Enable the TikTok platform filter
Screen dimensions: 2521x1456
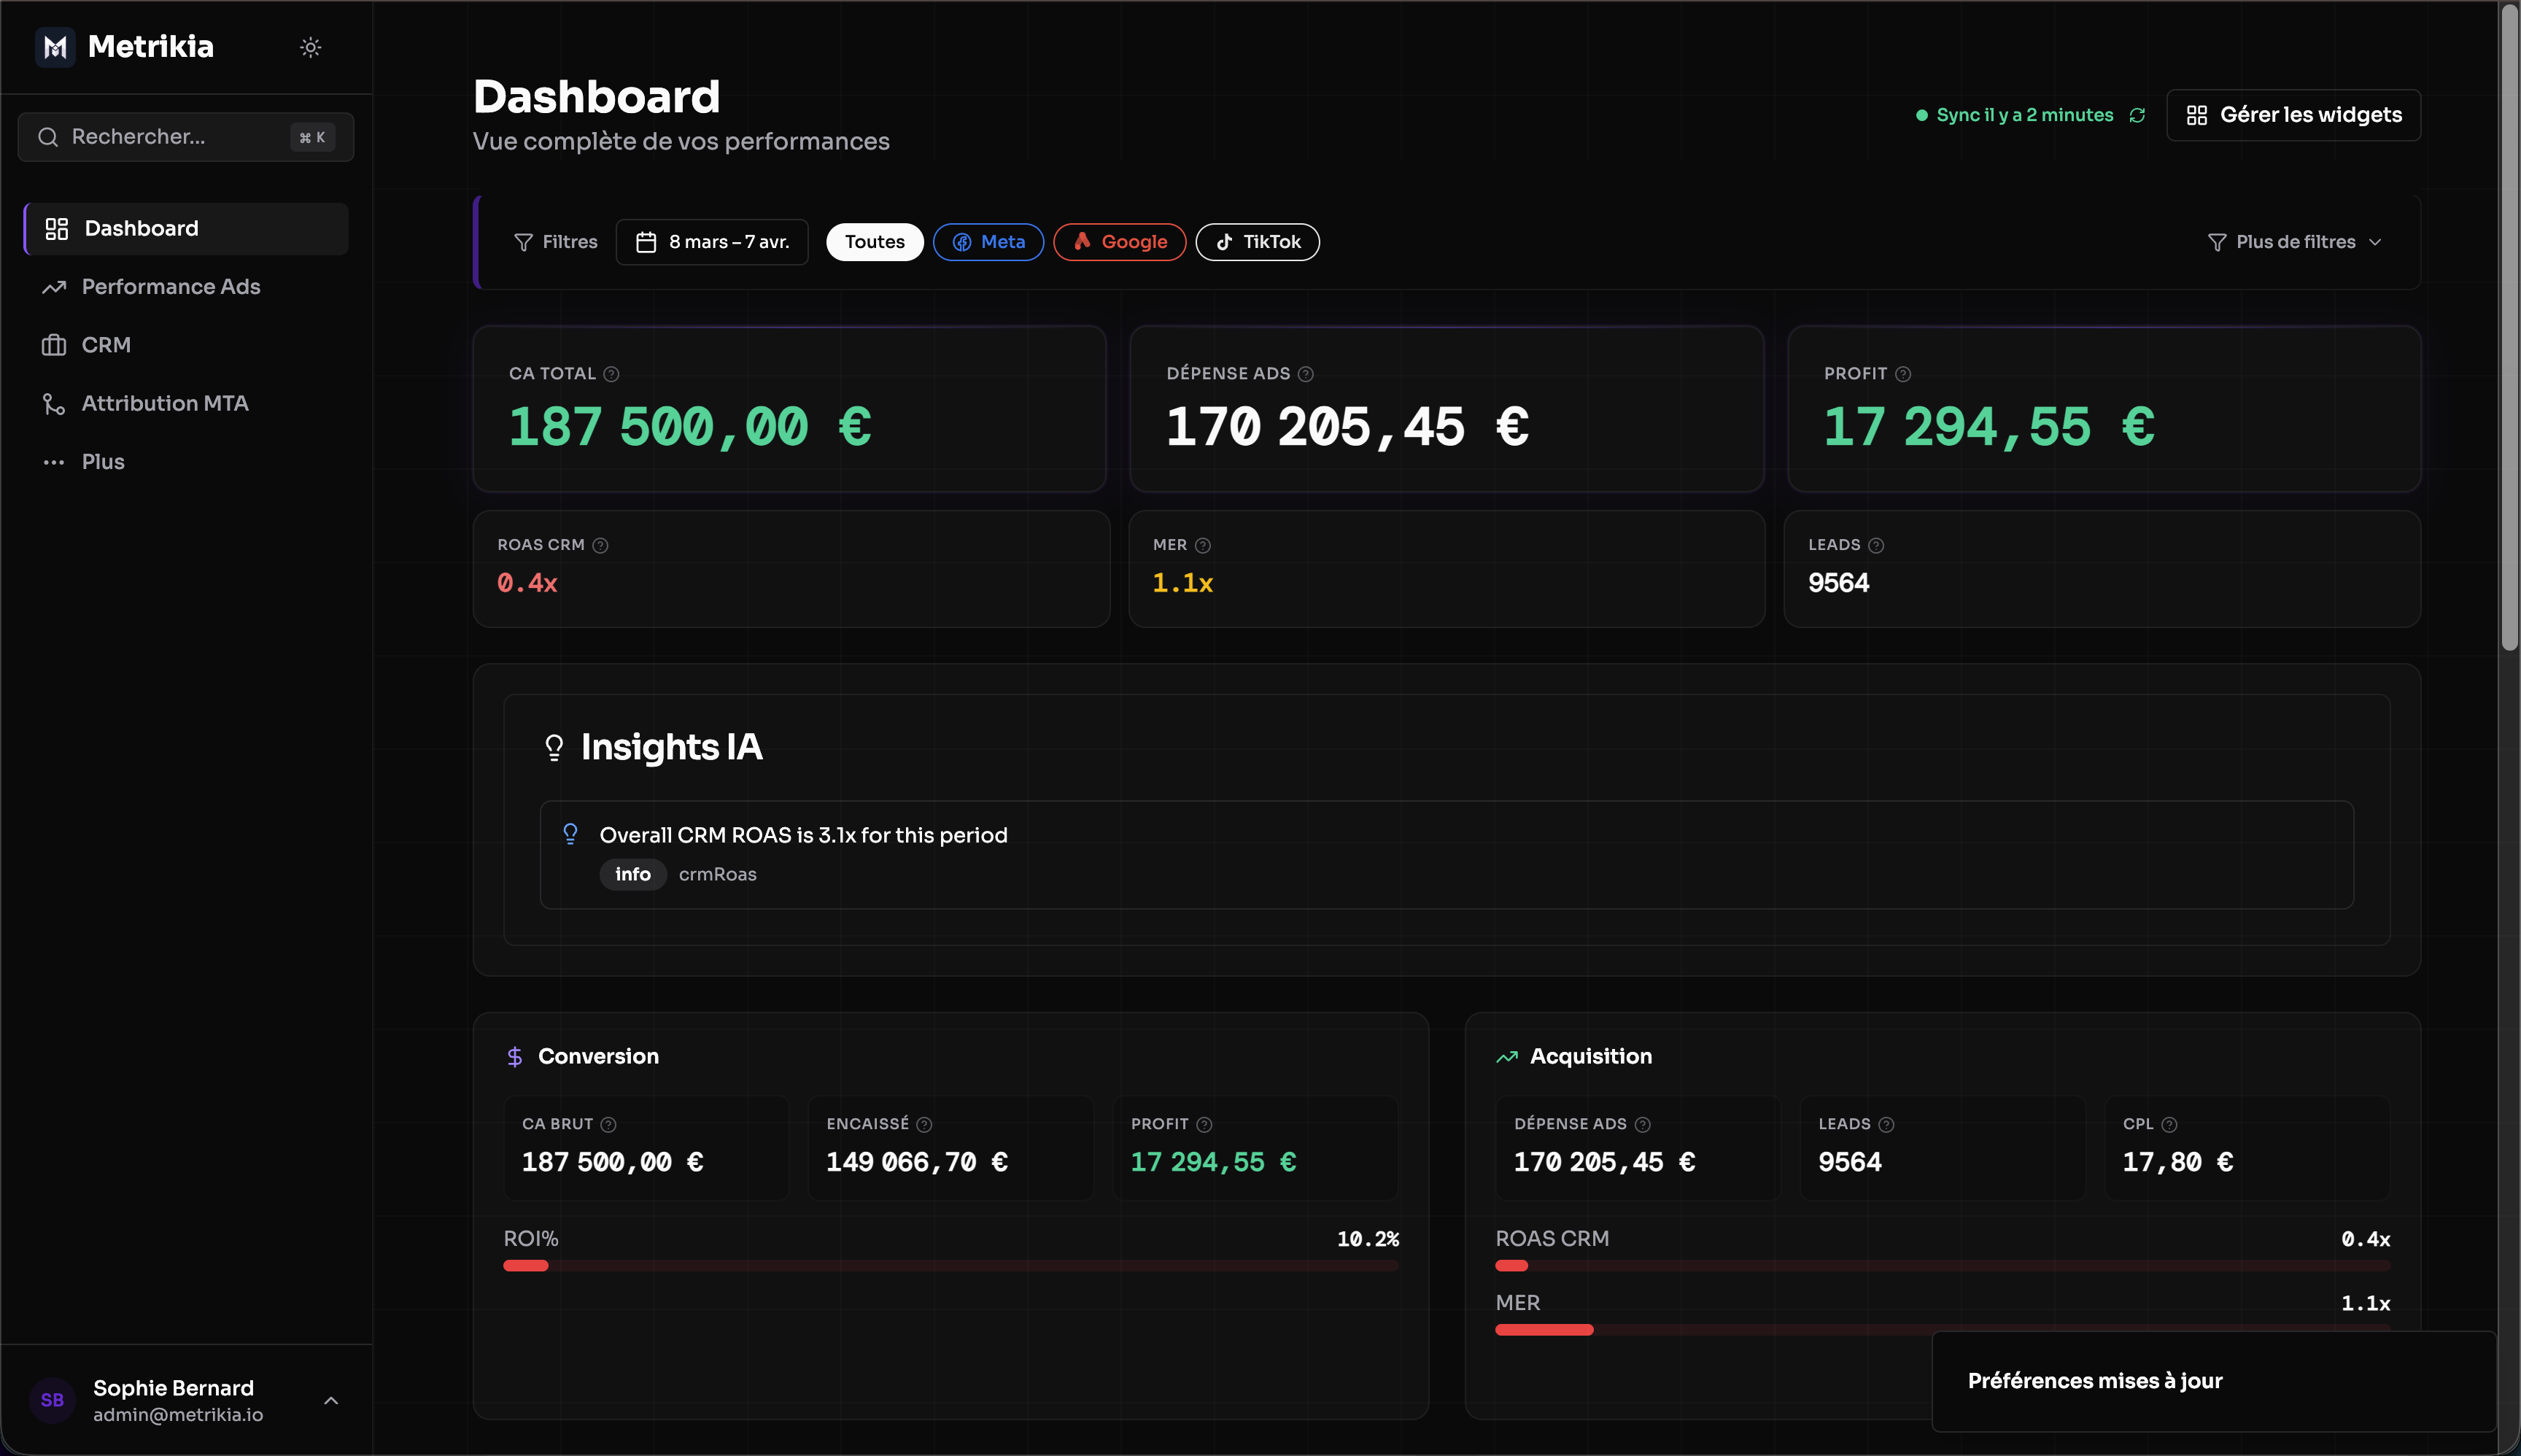click(x=1256, y=241)
